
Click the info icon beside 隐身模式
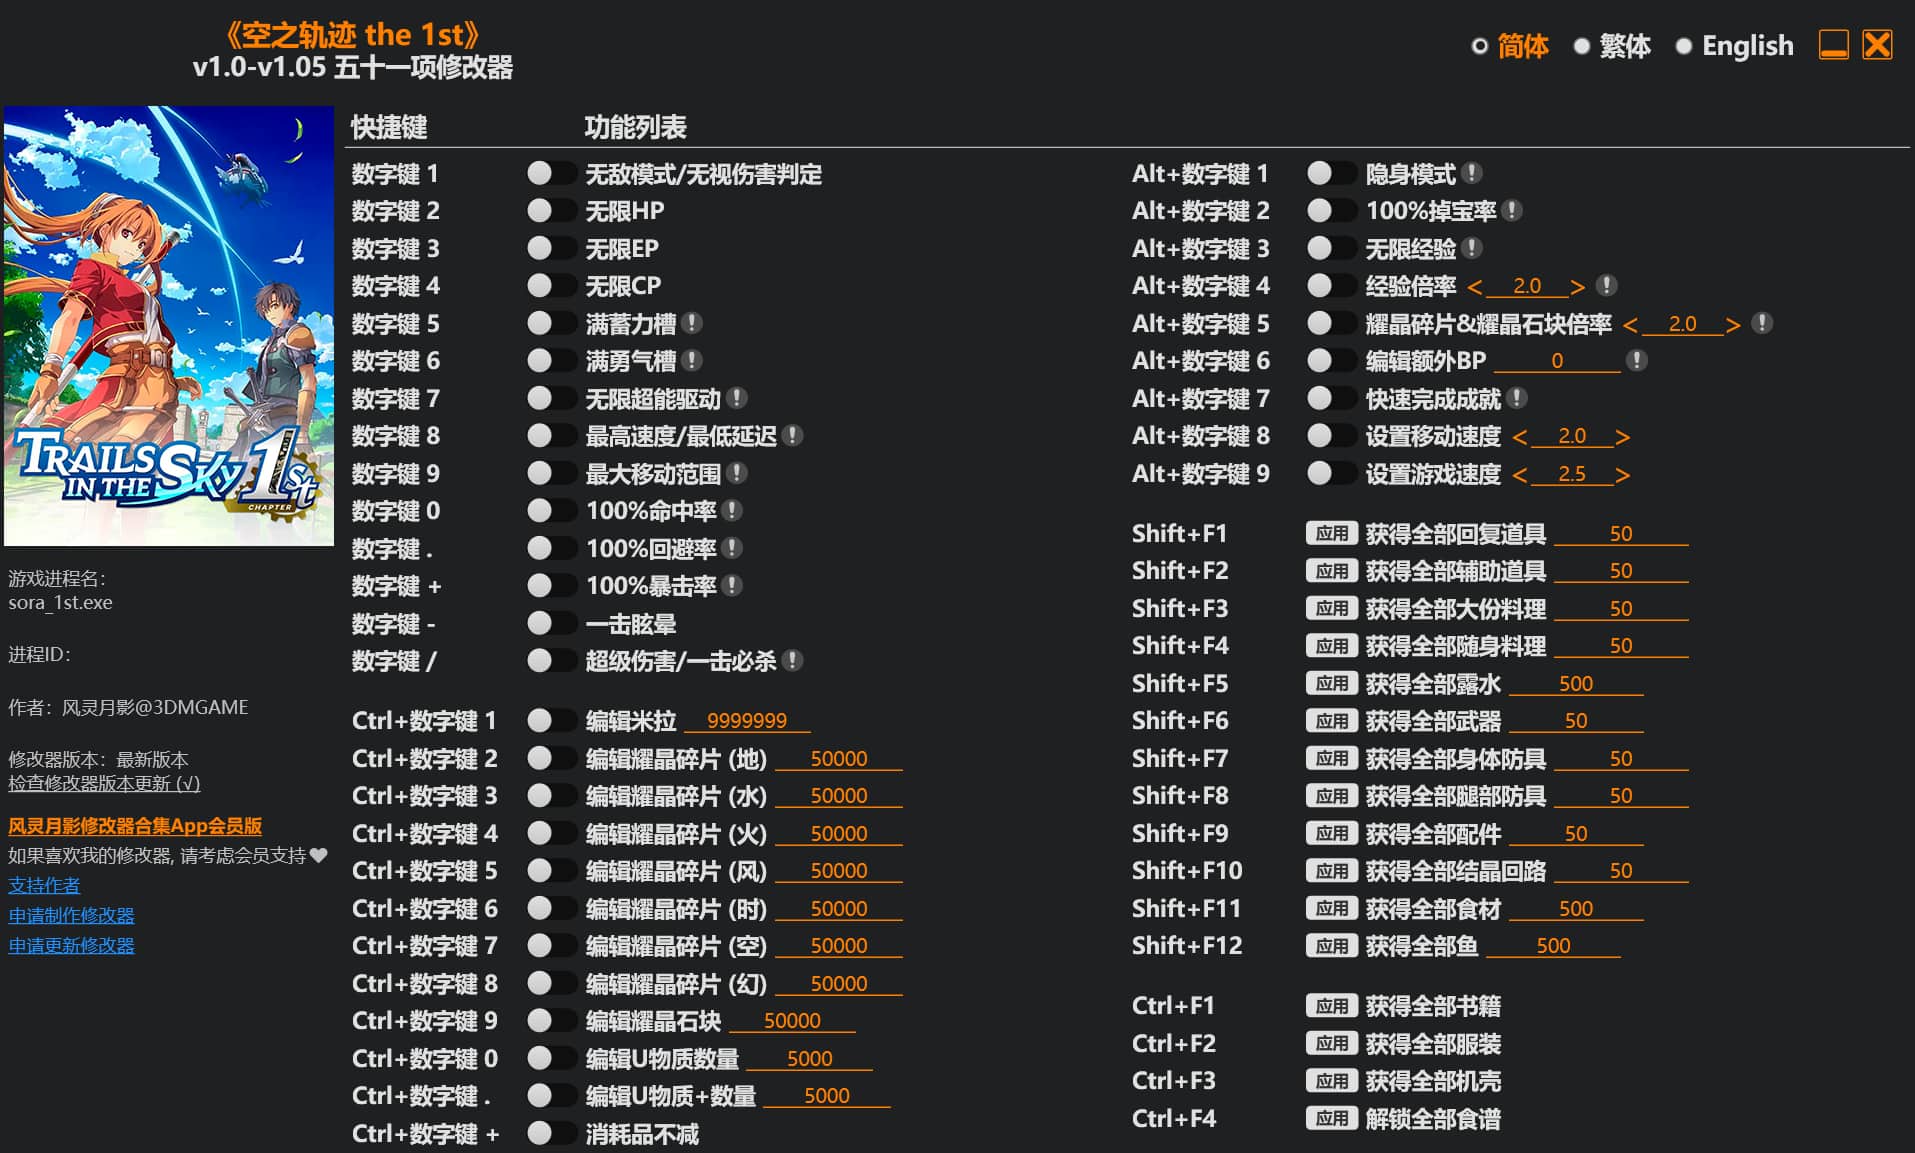1472,173
